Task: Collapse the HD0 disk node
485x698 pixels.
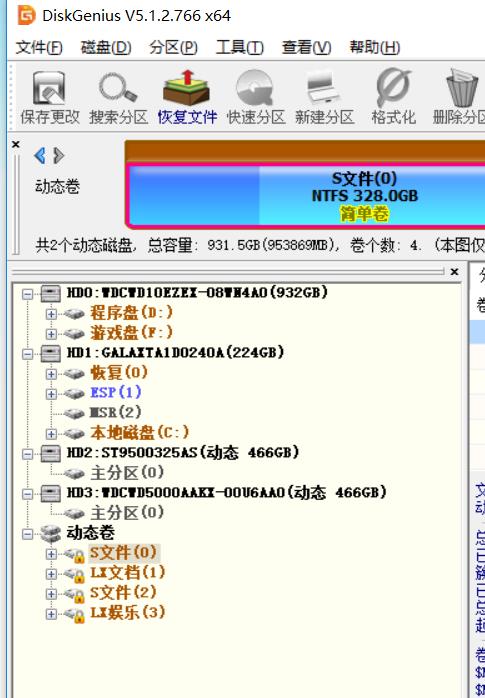Action: 28,294
